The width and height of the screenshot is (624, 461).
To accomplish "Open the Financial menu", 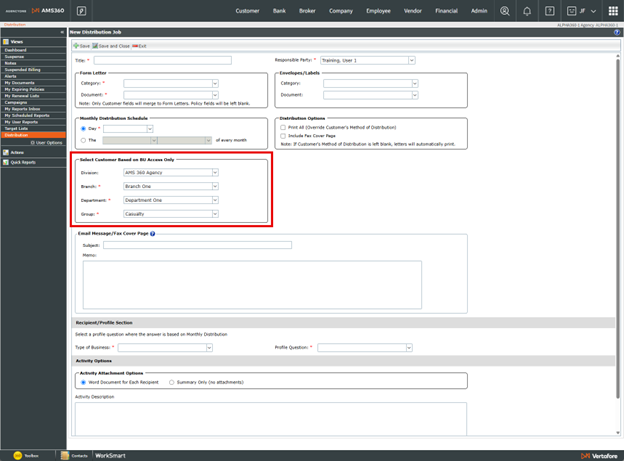I will (x=446, y=11).
